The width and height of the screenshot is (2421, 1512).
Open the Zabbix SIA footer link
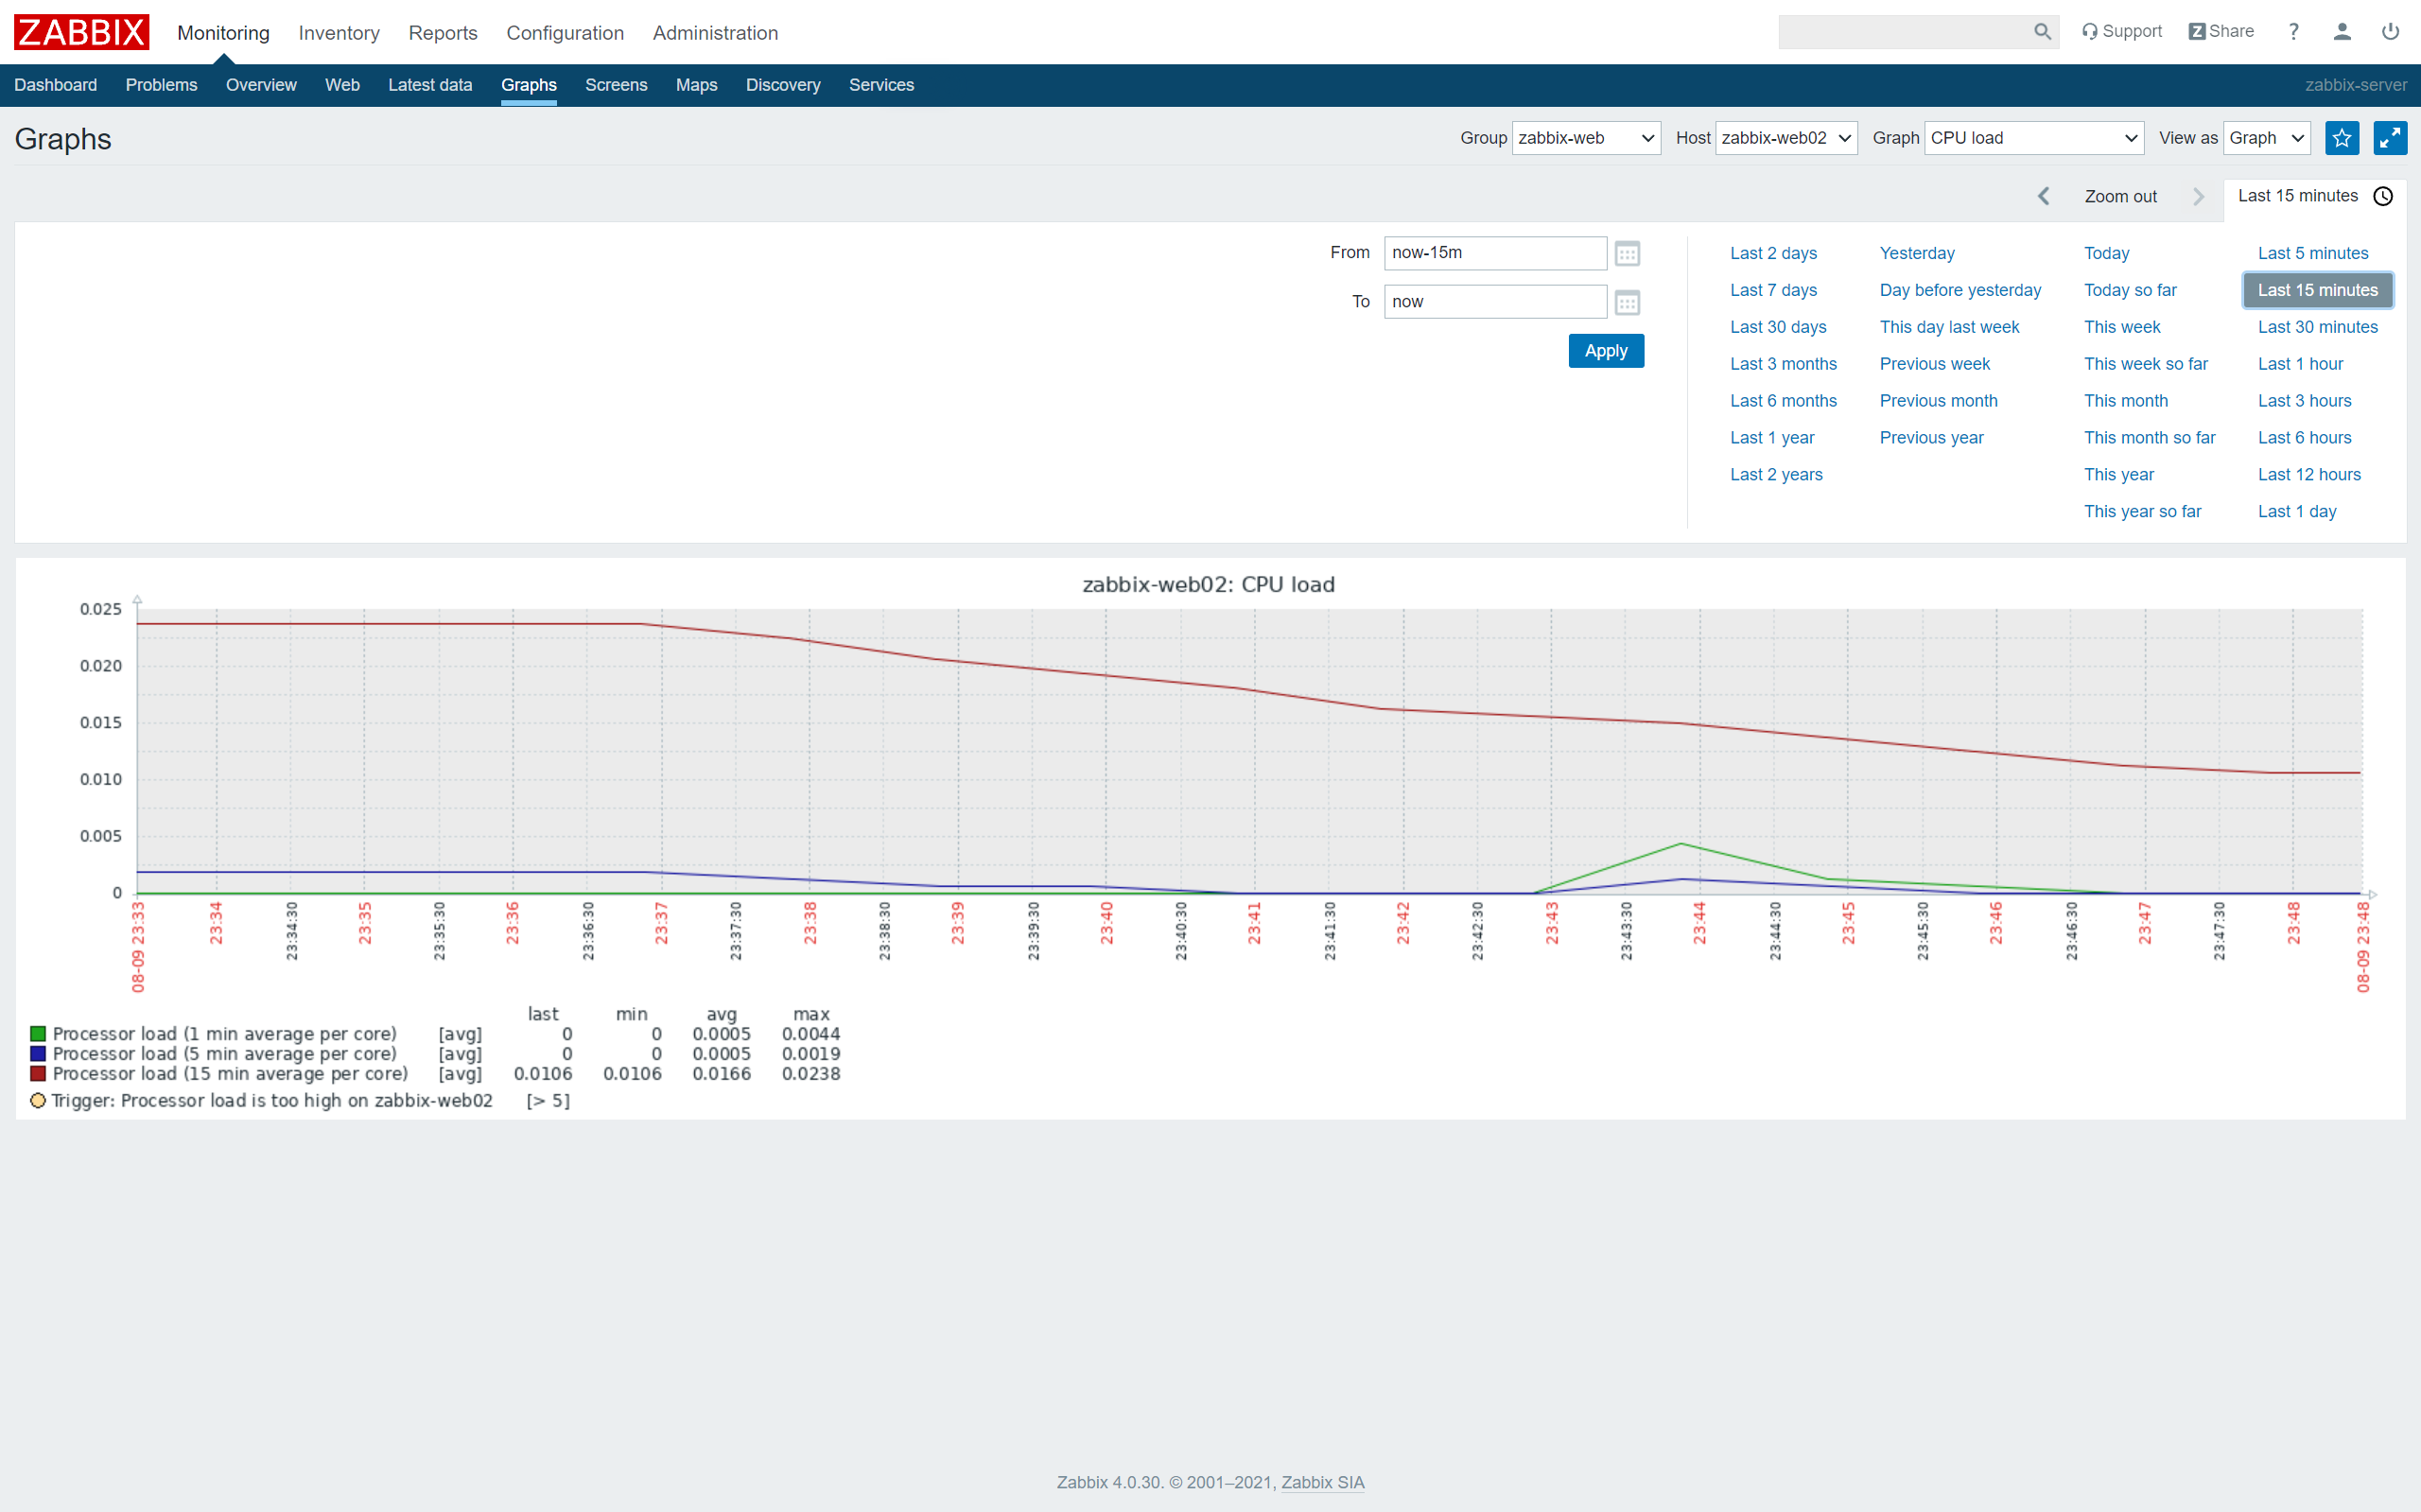(x=1322, y=1483)
